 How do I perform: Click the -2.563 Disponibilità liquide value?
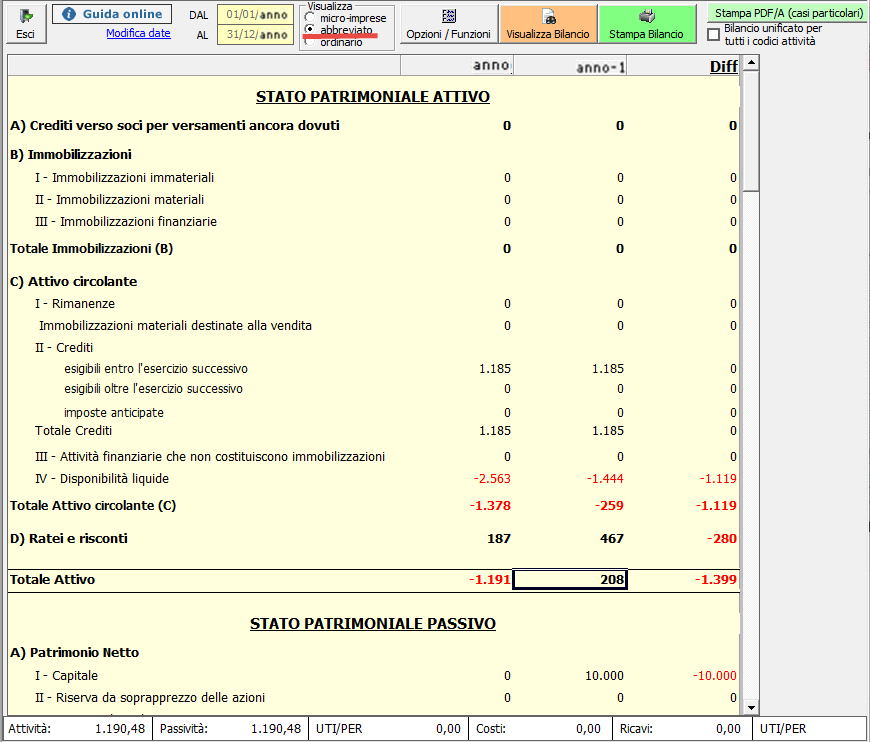pos(492,479)
